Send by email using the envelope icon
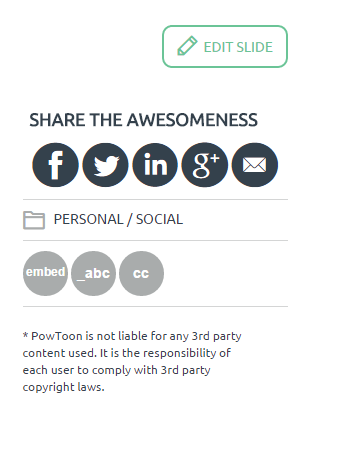 255,165
